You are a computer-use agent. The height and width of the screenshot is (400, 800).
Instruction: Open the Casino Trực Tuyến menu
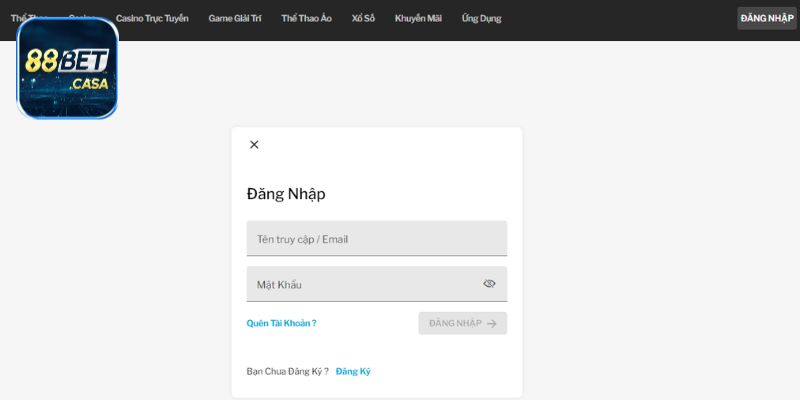[x=152, y=18]
